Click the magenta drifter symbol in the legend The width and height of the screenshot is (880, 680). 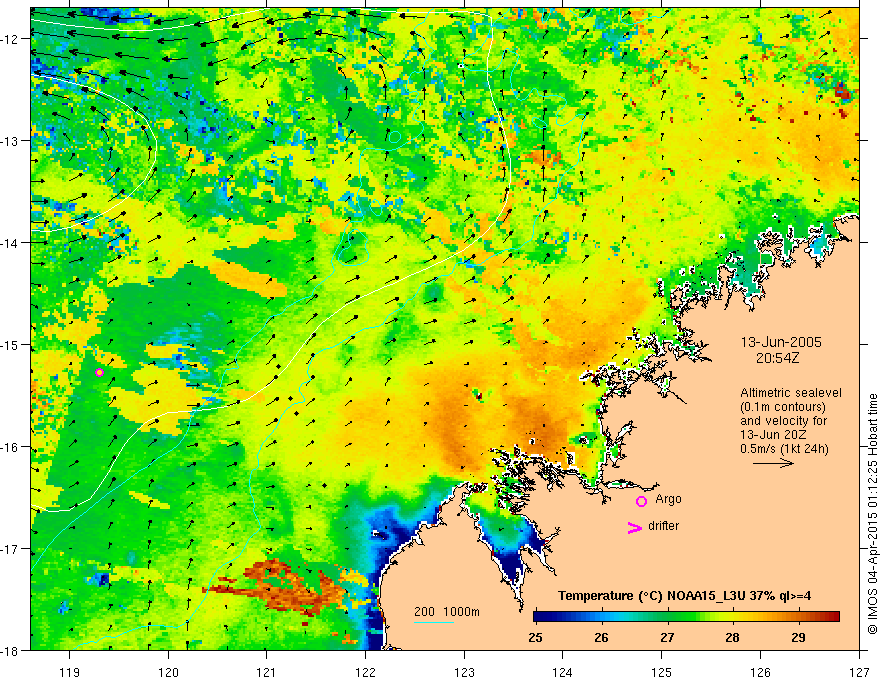634,528
